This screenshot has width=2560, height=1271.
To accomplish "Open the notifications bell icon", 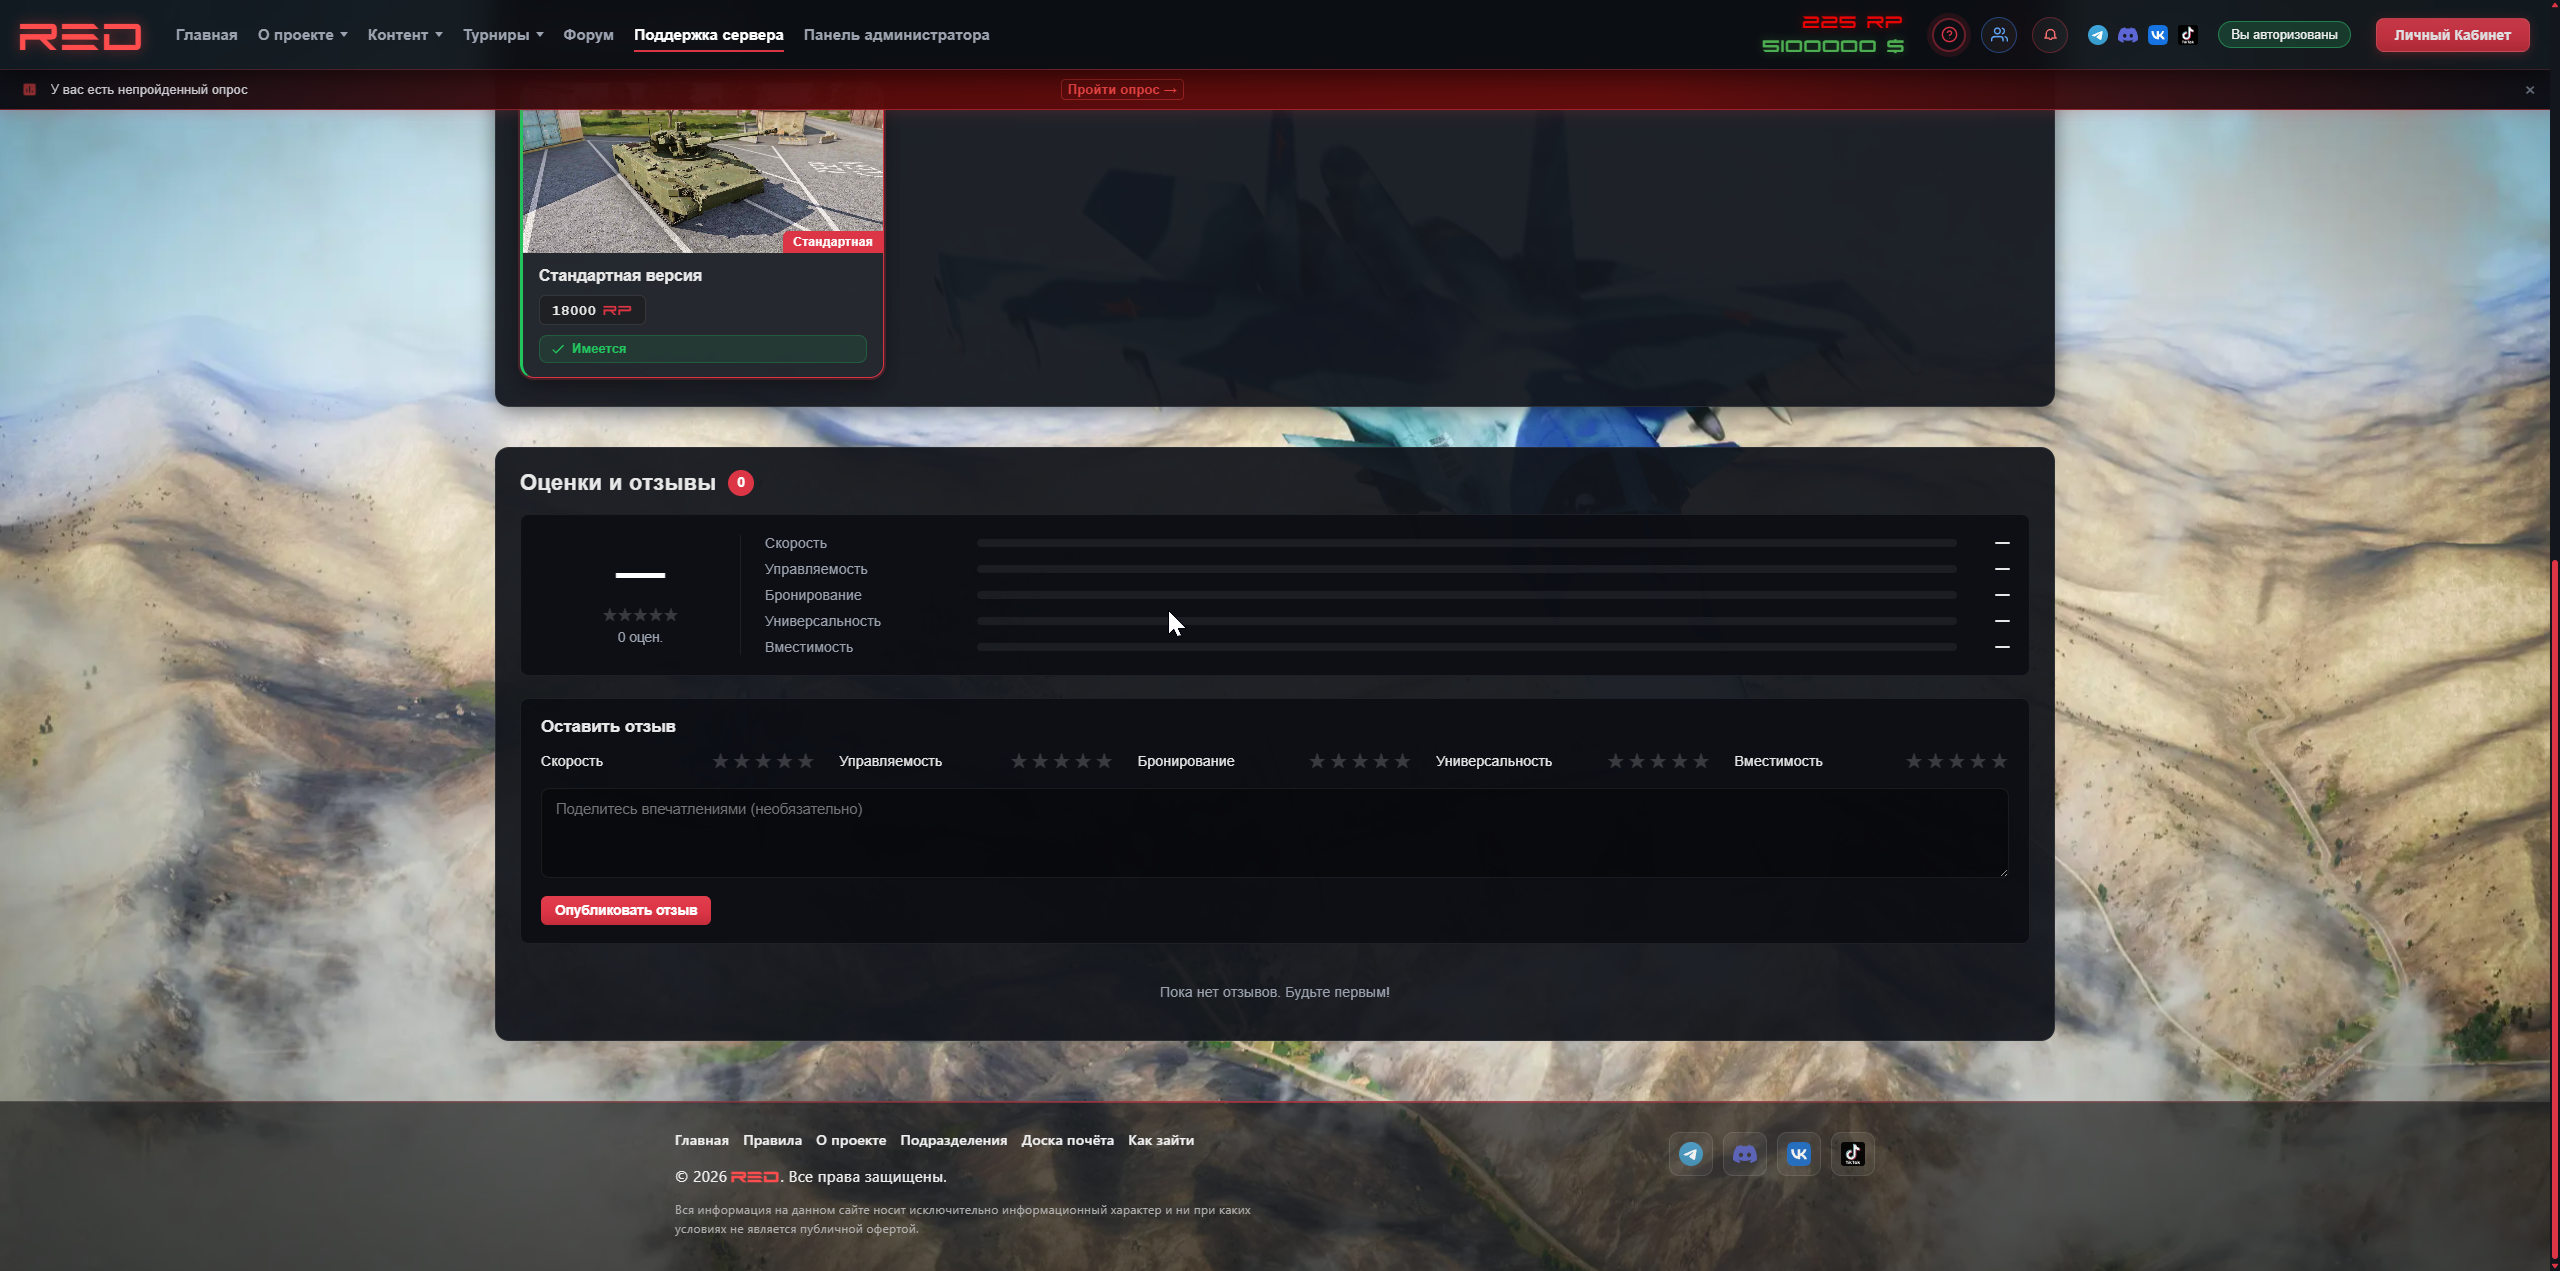I will [2050, 35].
